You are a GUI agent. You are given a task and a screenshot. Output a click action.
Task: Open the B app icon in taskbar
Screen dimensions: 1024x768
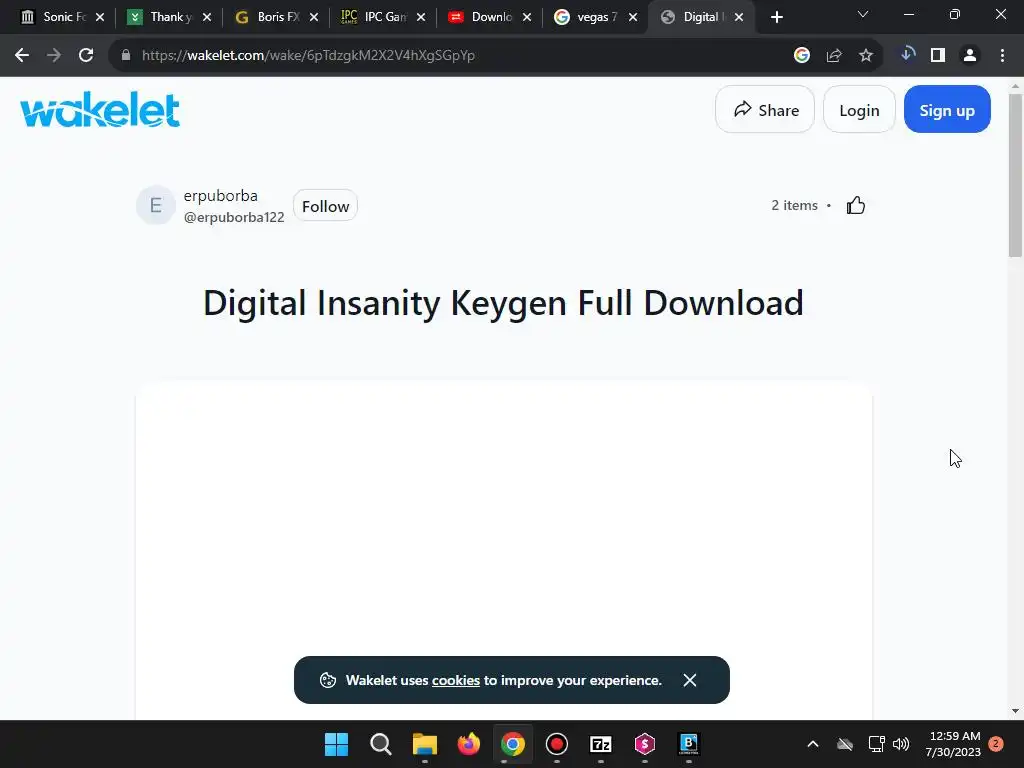click(x=688, y=744)
